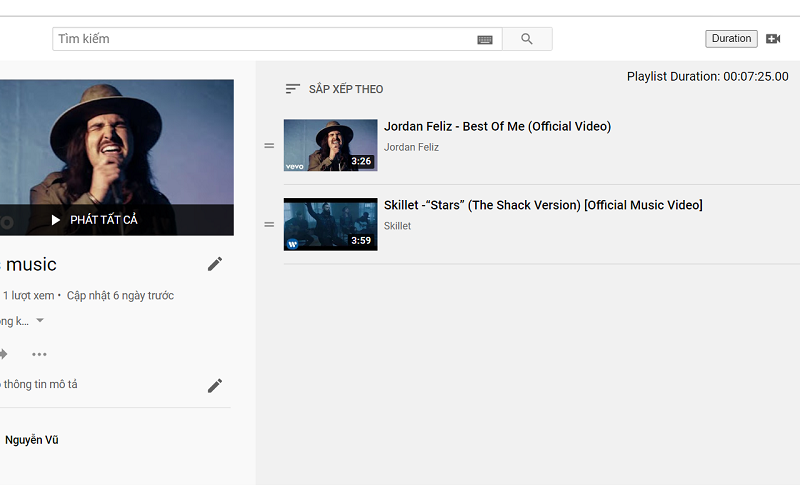
Task: Open the SẮP XẾP THEO sort menu
Action: 334,89
